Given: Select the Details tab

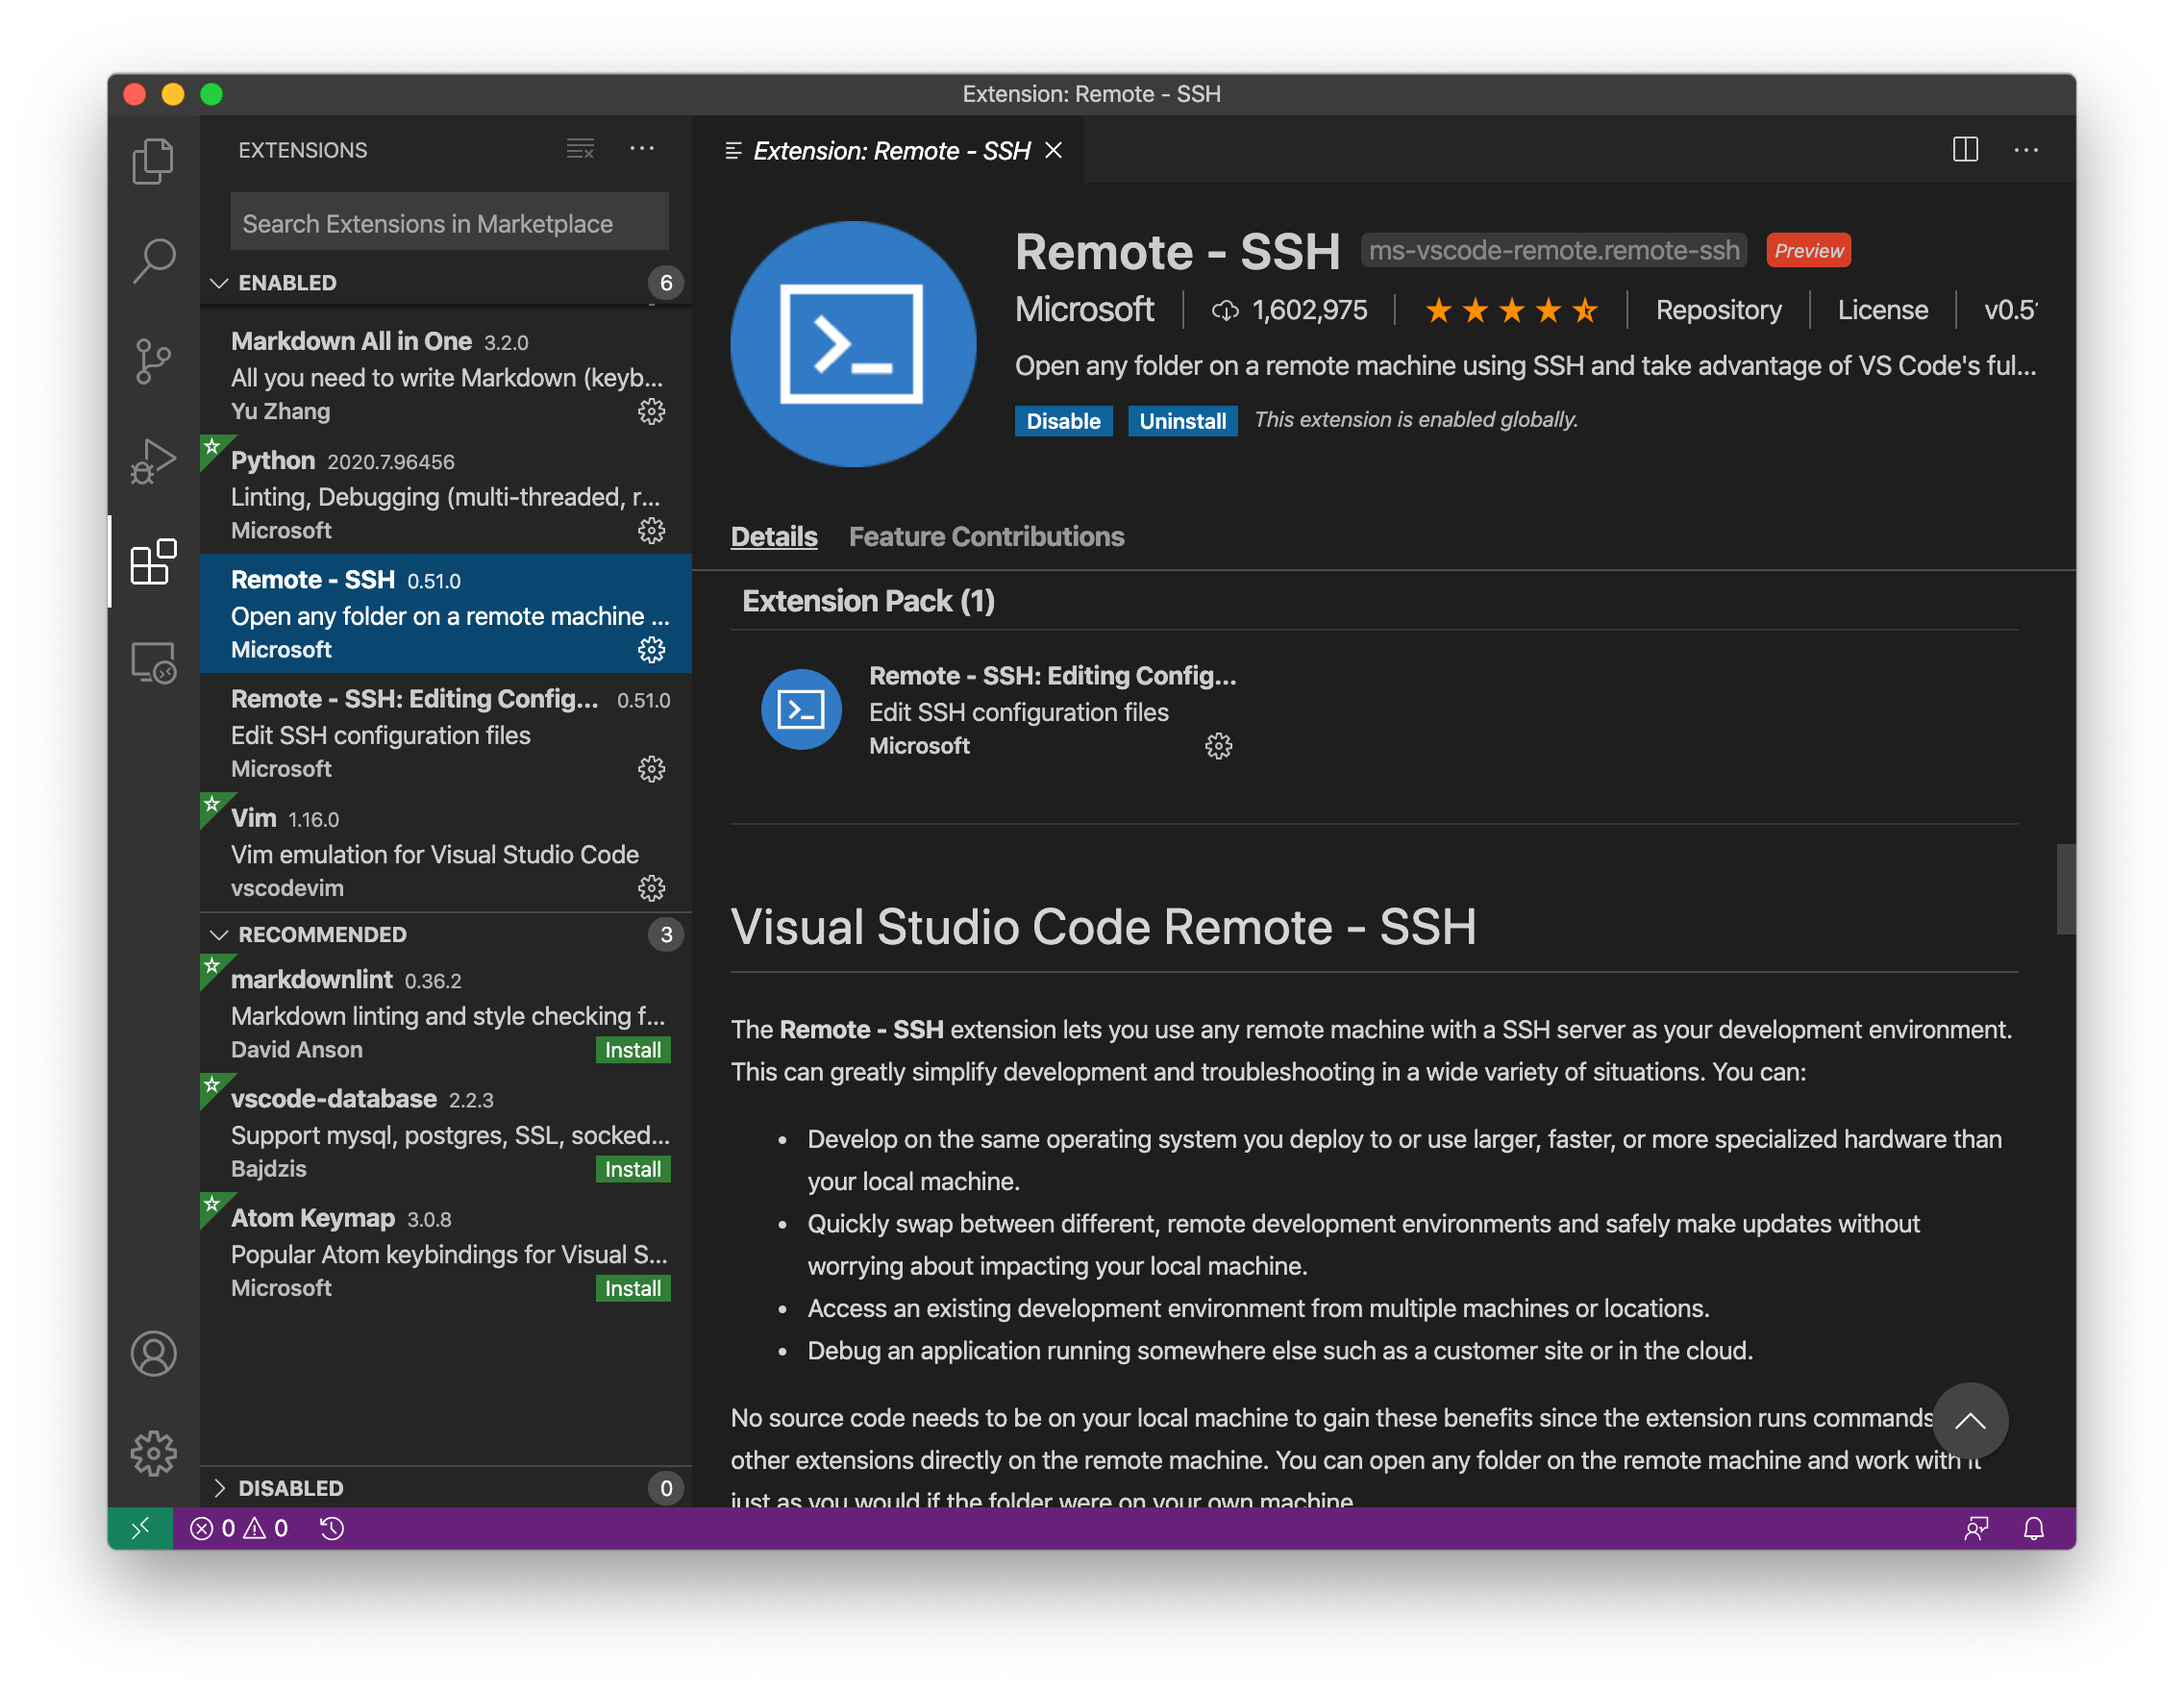Looking at the screenshot, I should 773,537.
